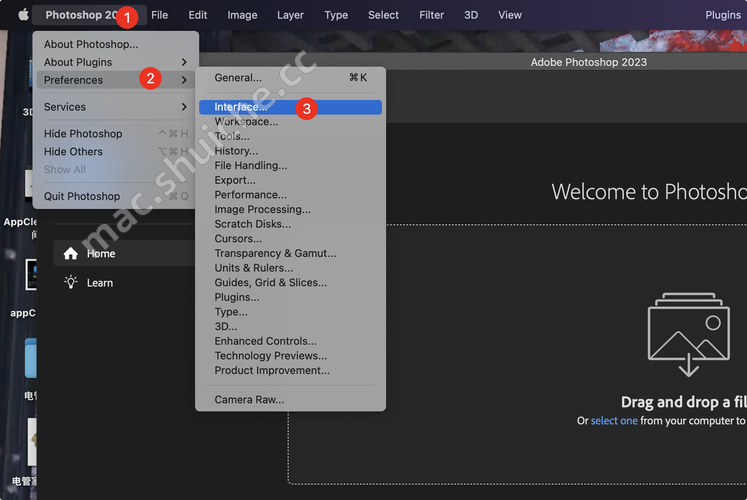Open Camera Raw... preferences
The width and height of the screenshot is (747, 500).
pos(249,400)
